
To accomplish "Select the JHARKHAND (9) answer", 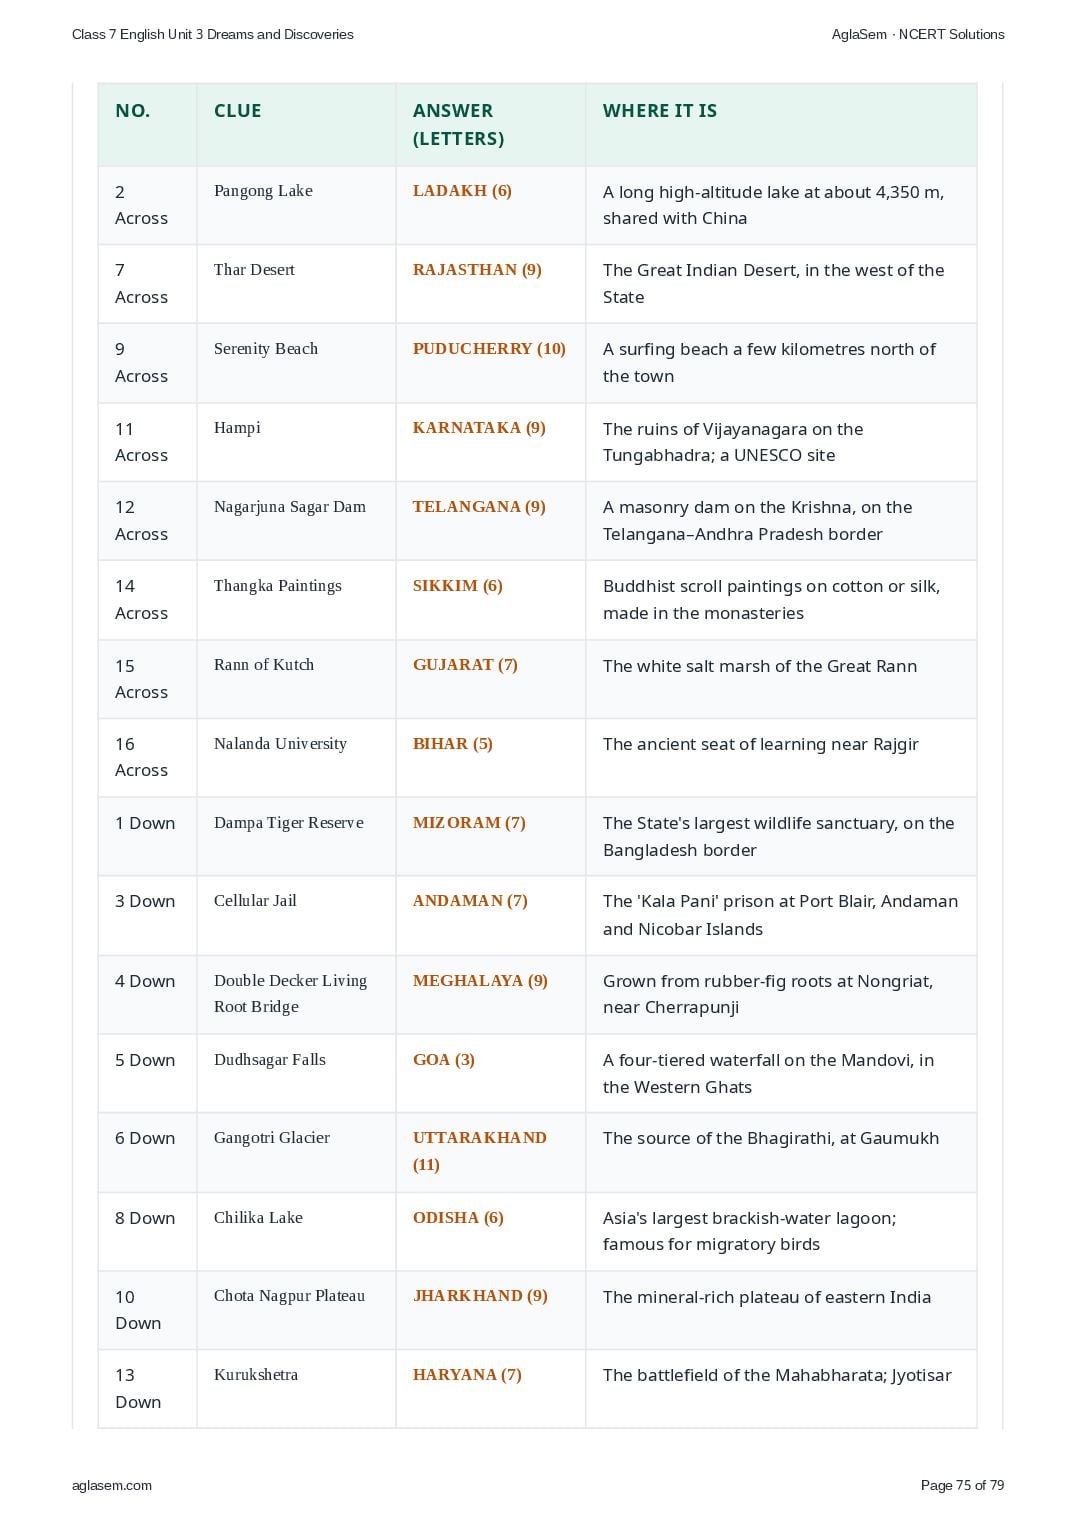I will 480,1296.
